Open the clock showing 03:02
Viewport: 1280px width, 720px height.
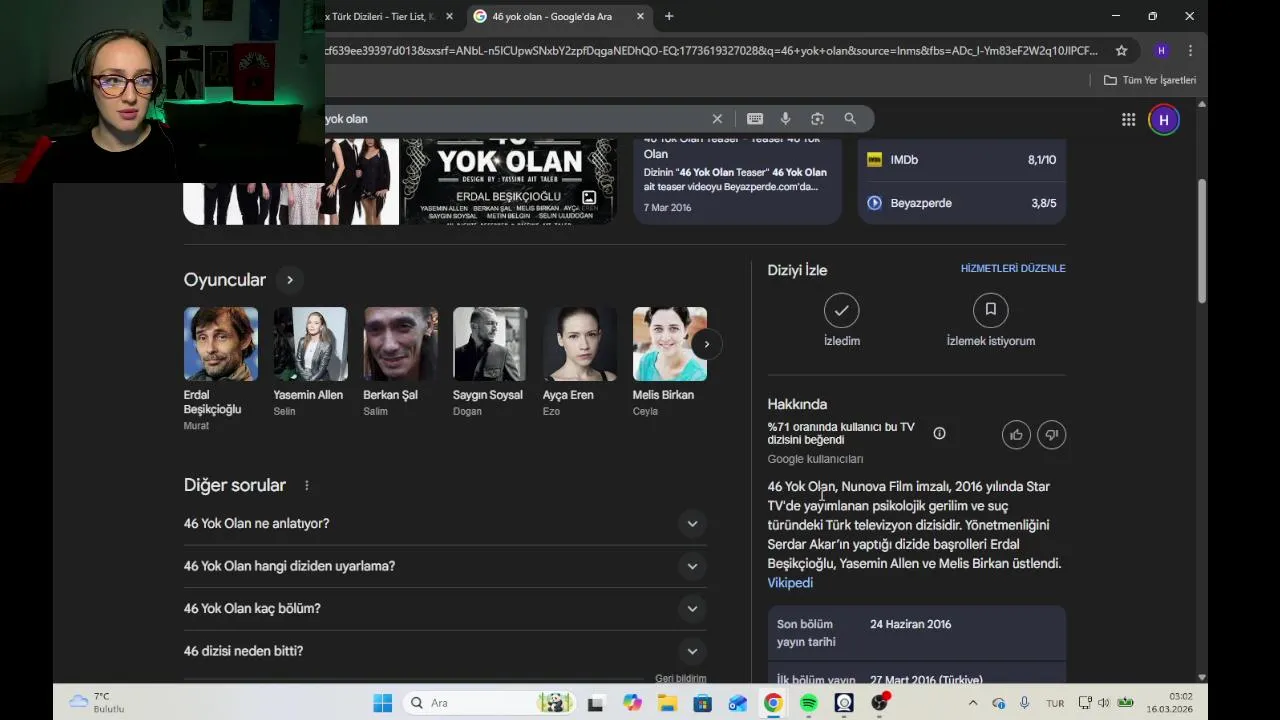point(1170,703)
